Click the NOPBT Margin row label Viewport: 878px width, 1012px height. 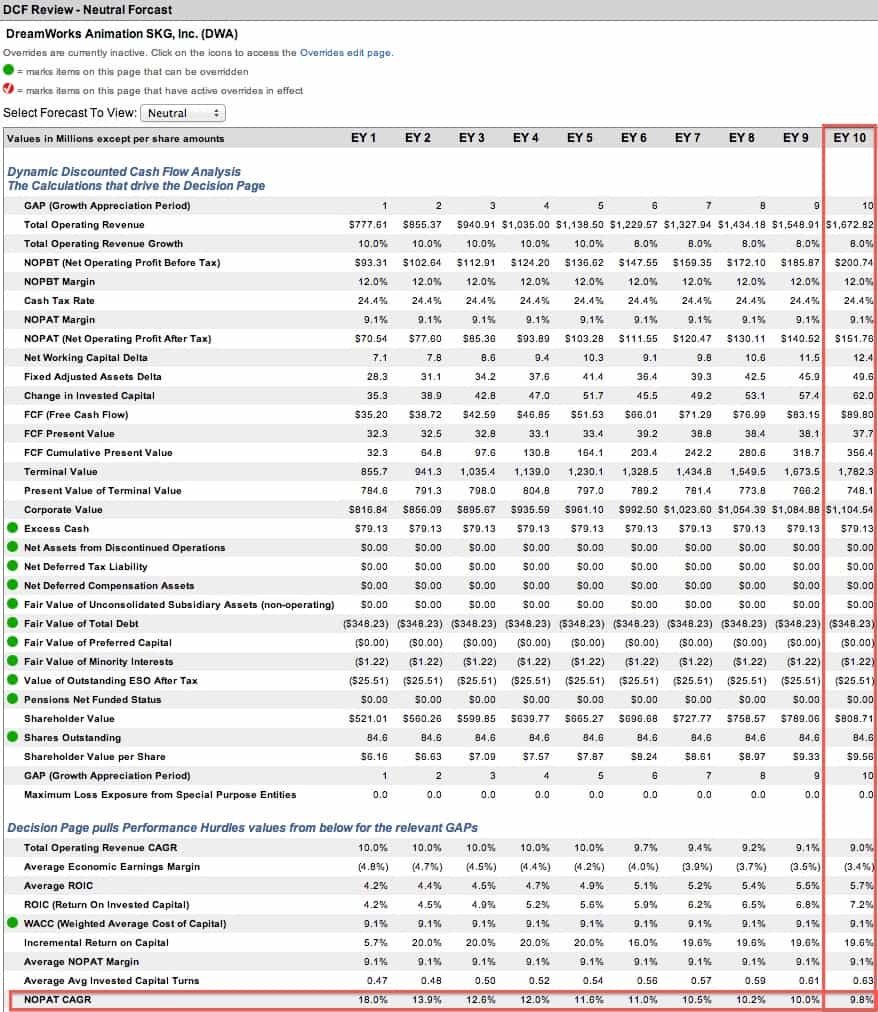[59, 281]
